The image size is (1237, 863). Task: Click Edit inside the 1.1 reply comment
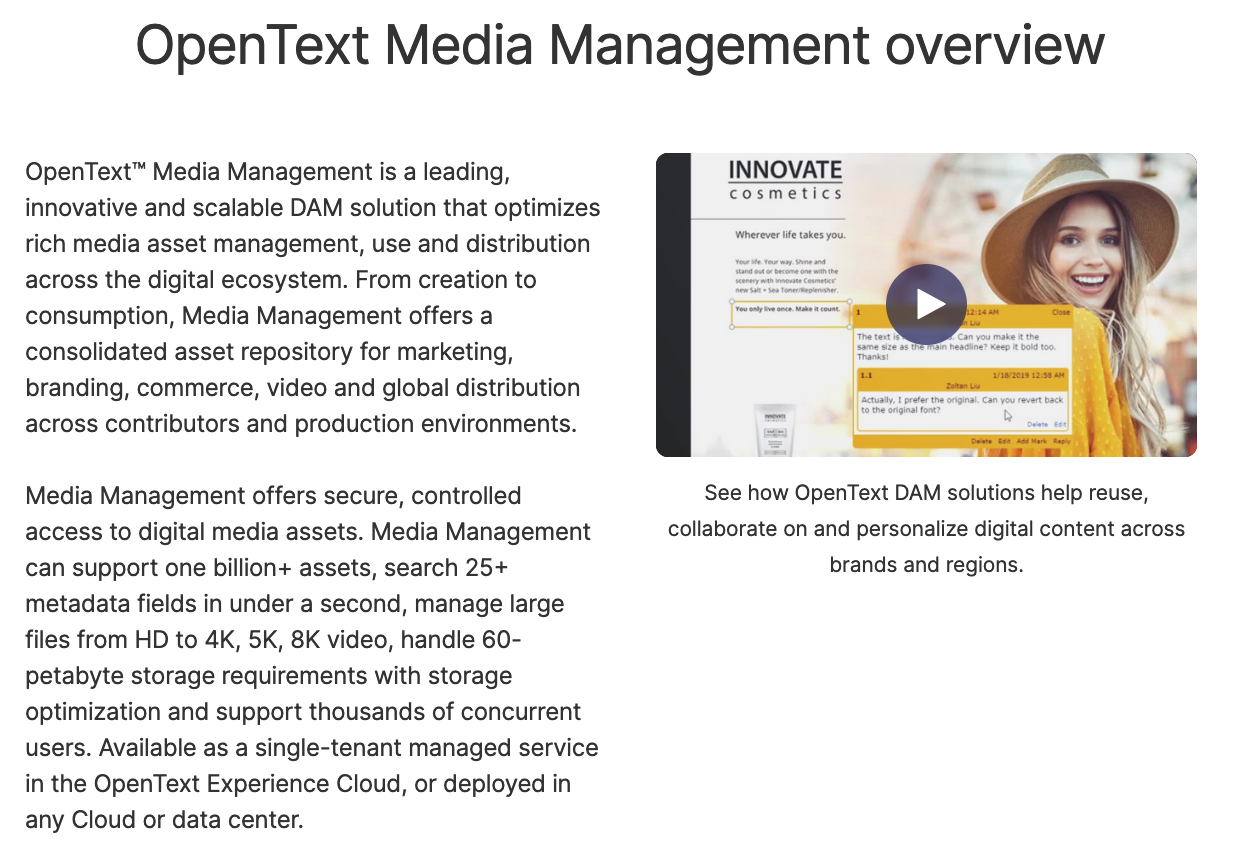click(1060, 424)
